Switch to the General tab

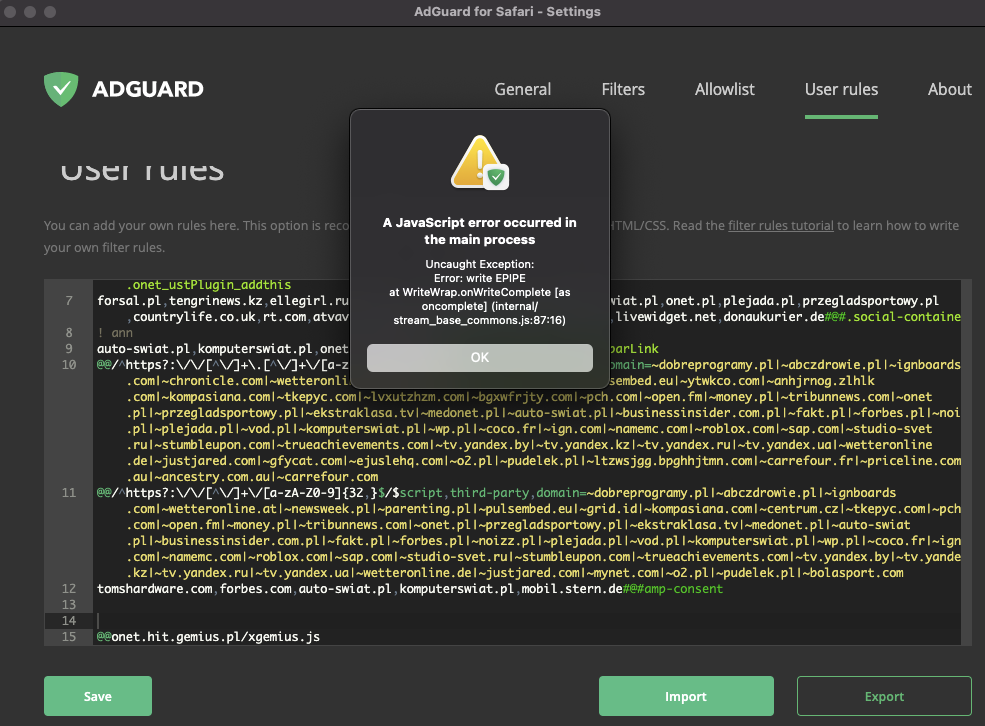522,89
